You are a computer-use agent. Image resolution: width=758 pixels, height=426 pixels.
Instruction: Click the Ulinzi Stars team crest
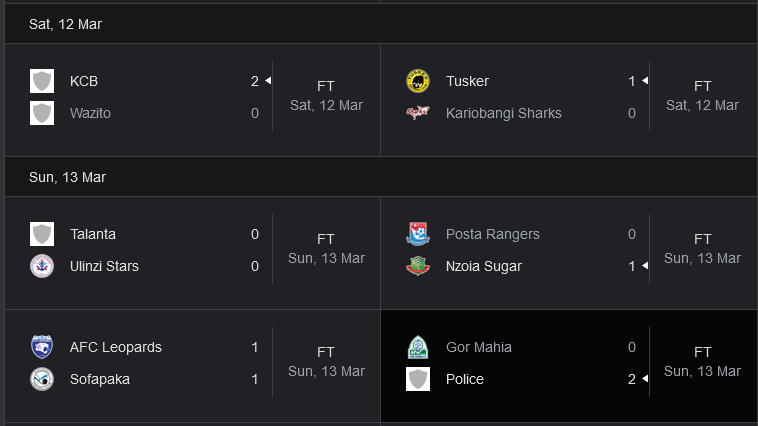42,266
